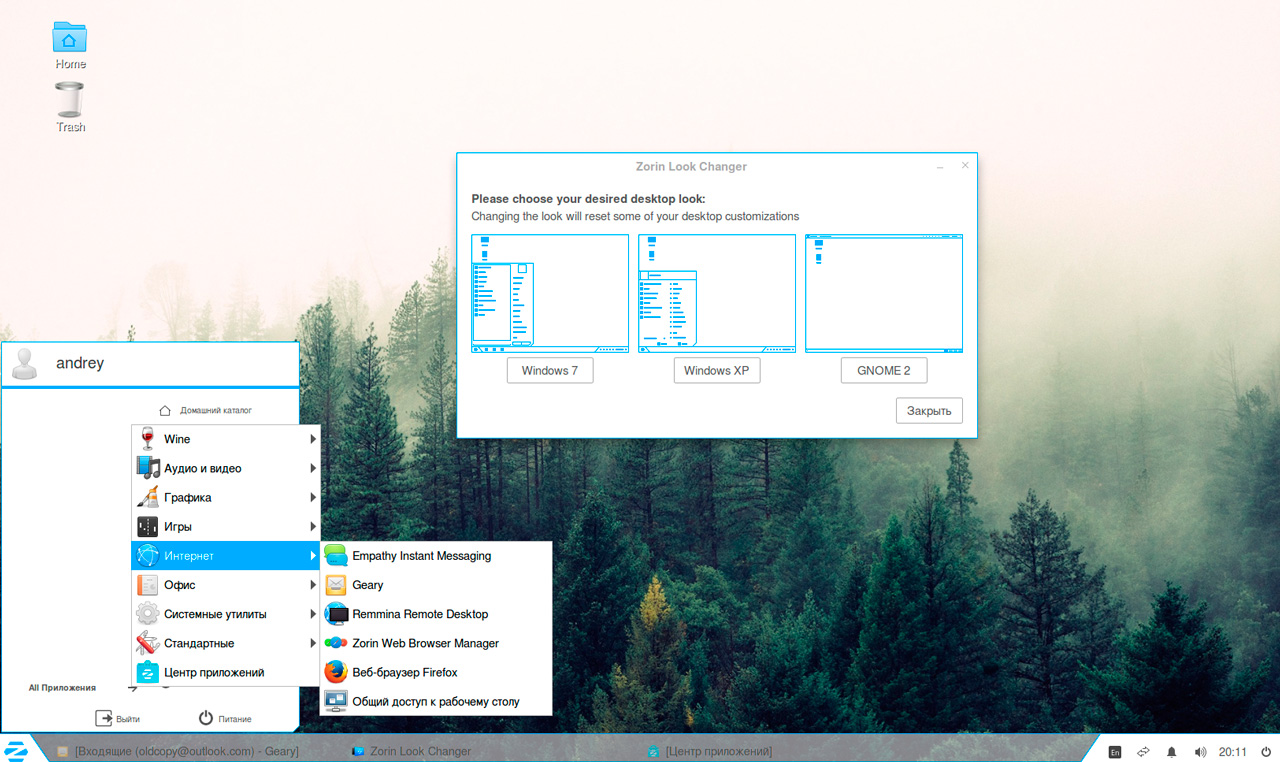
Task: Expand the Wine submenu arrow
Action: 313,439
